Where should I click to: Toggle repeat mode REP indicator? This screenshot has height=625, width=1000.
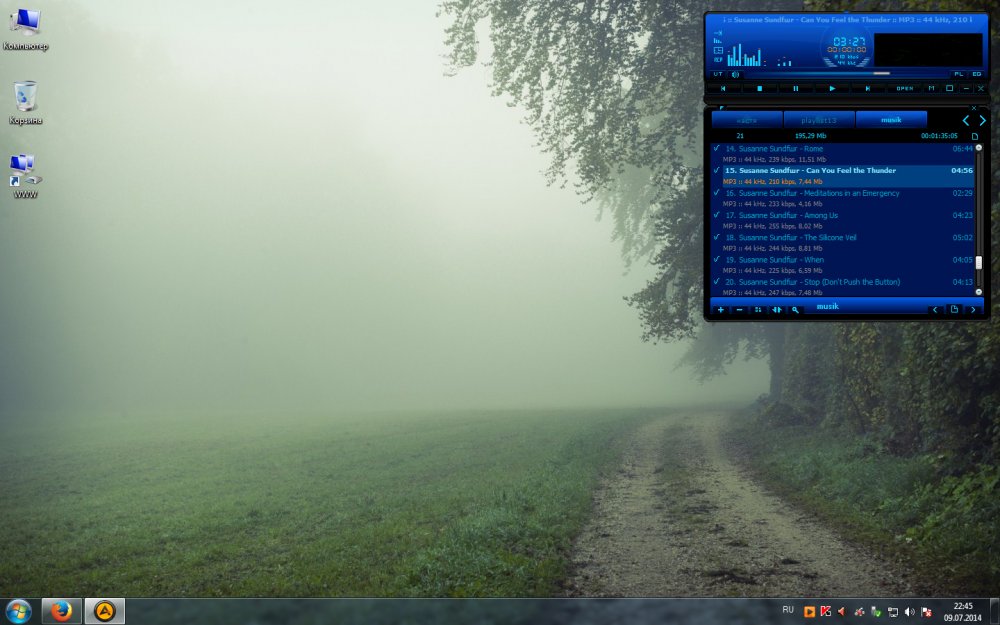pyautogui.click(x=718, y=60)
